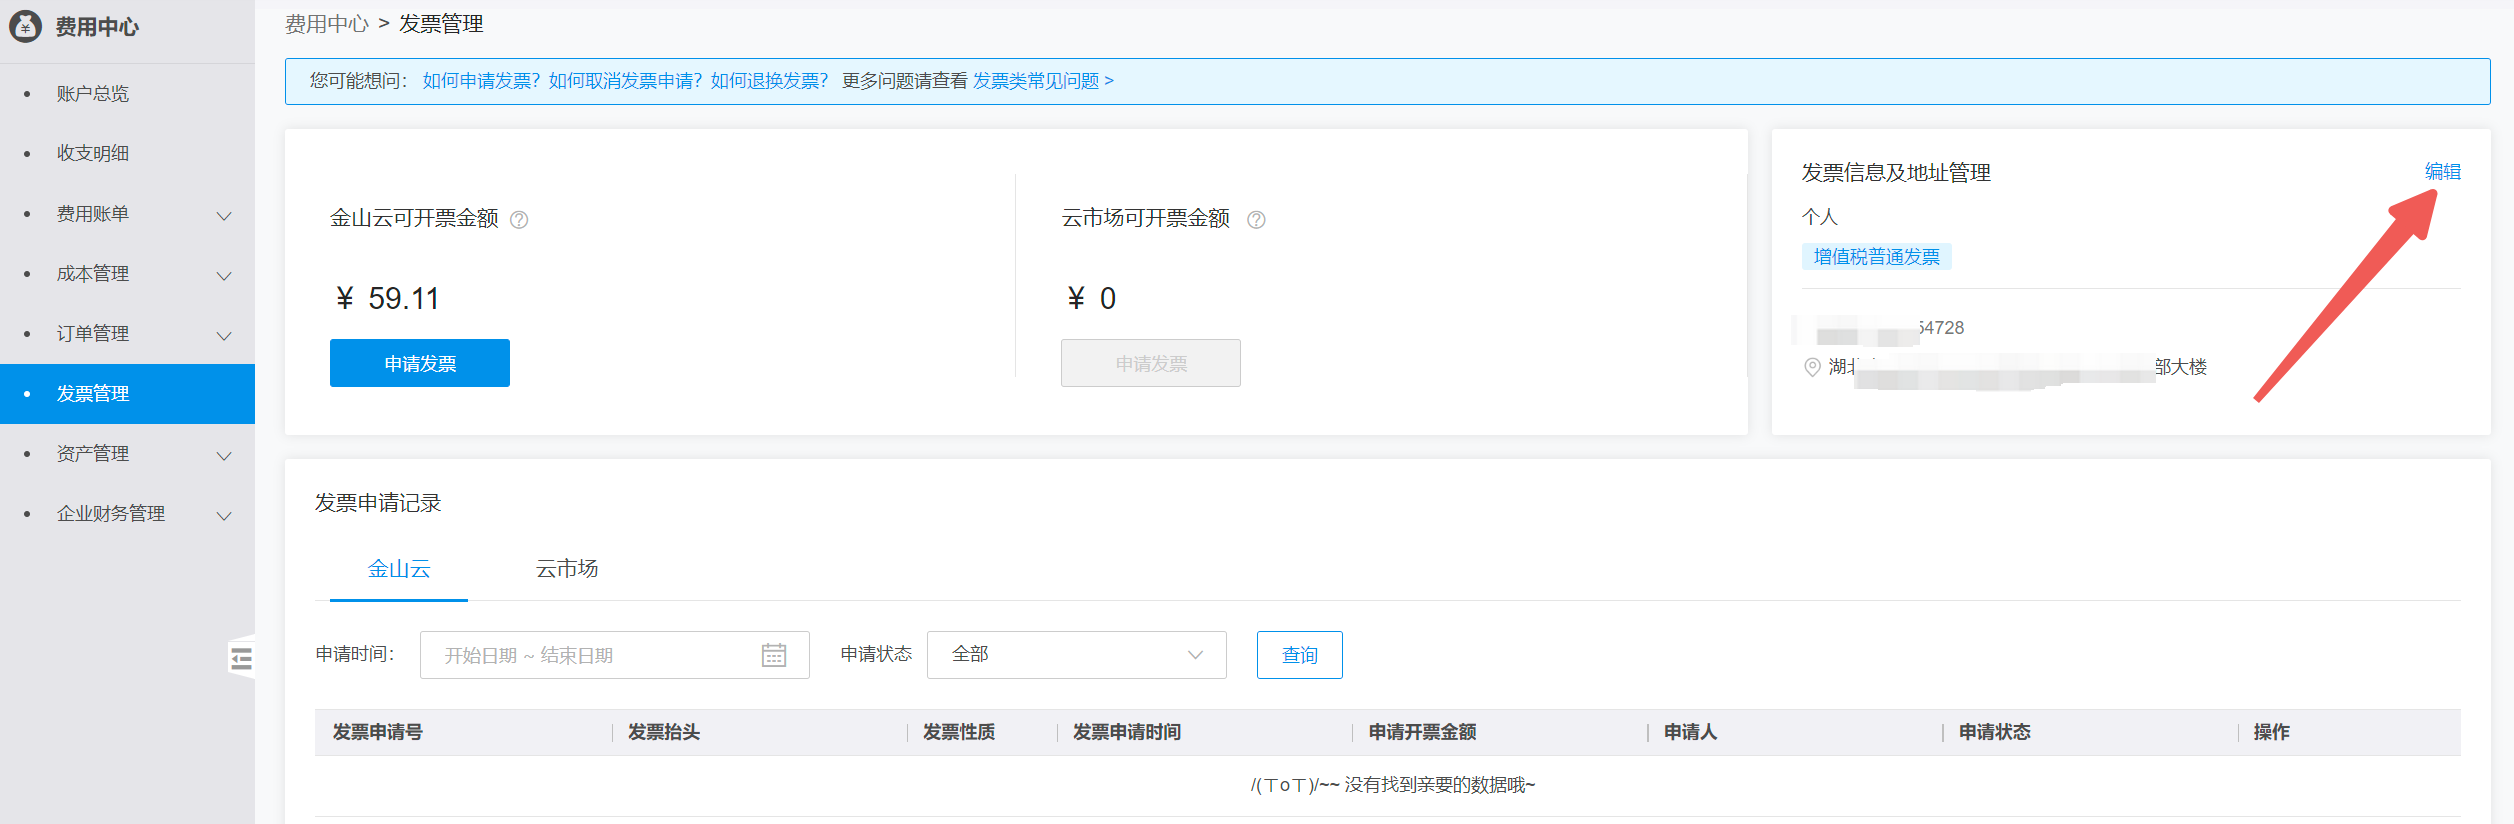Select 发票管理 in the sidebar
Screen dimensions: 2514x824
(x=127, y=394)
